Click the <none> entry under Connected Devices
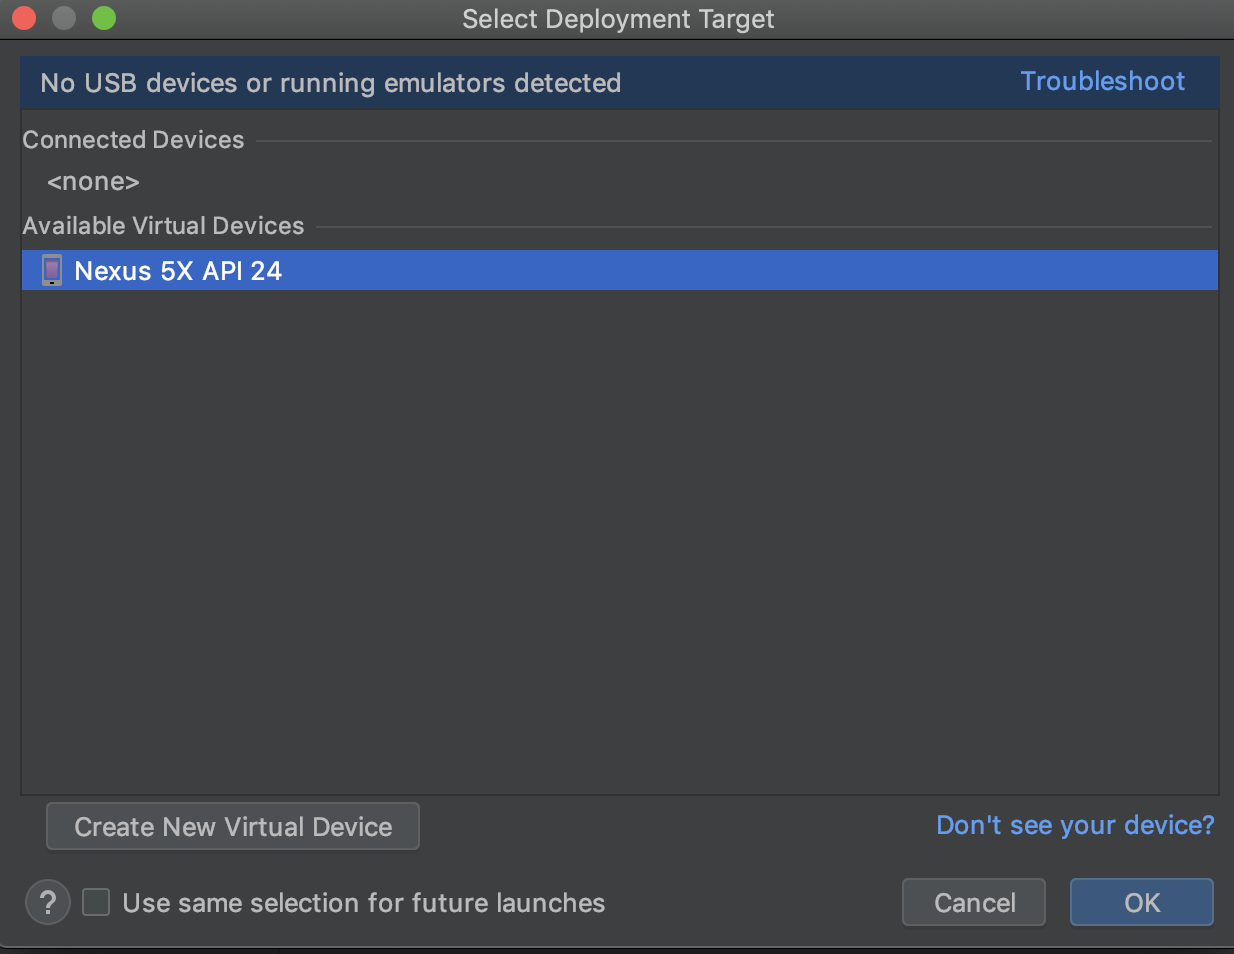The image size is (1234, 954). pyautogui.click(x=93, y=182)
